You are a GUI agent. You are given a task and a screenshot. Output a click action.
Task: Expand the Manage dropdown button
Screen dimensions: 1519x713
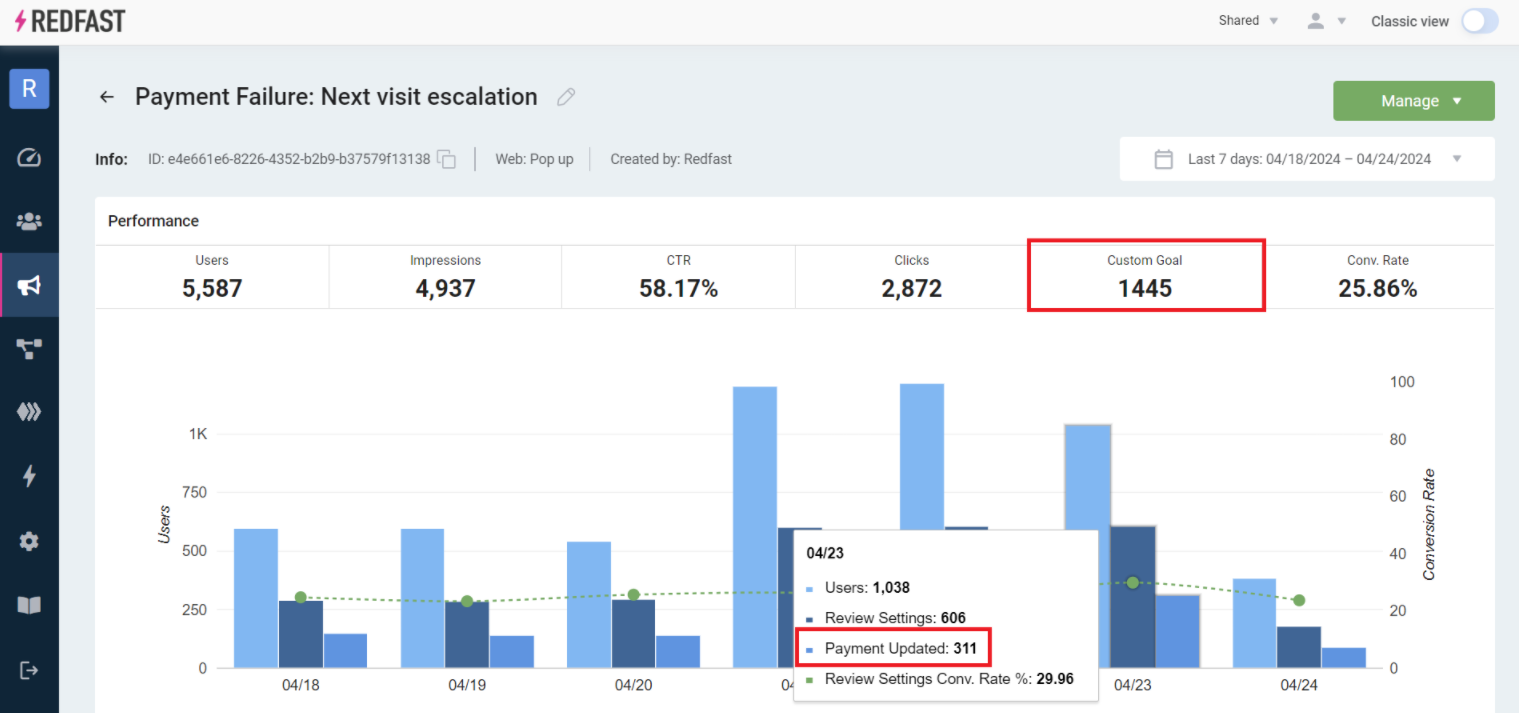click(x=1413, y=101)
